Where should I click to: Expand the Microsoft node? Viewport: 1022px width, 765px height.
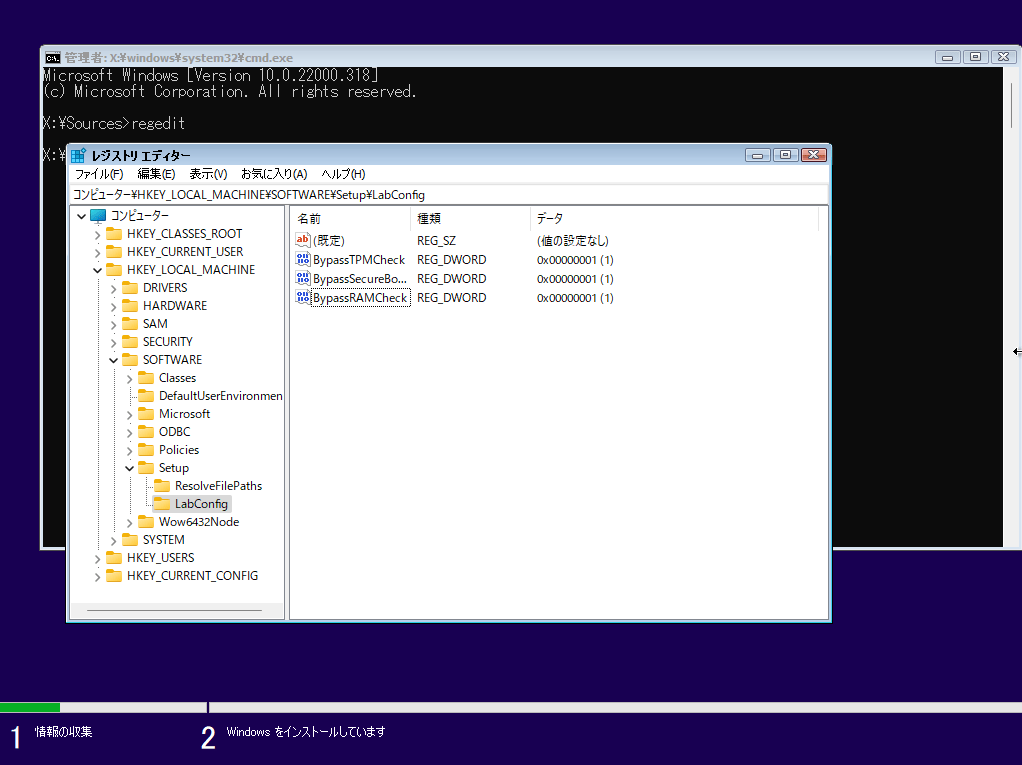coord(129,414)
